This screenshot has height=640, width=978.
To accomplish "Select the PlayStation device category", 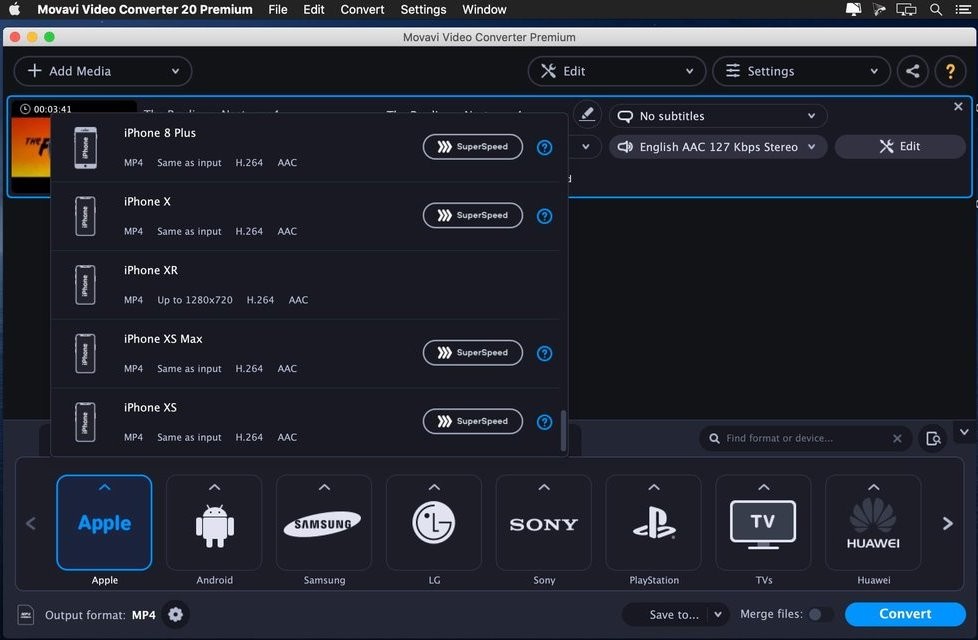I will pos(654,522).
